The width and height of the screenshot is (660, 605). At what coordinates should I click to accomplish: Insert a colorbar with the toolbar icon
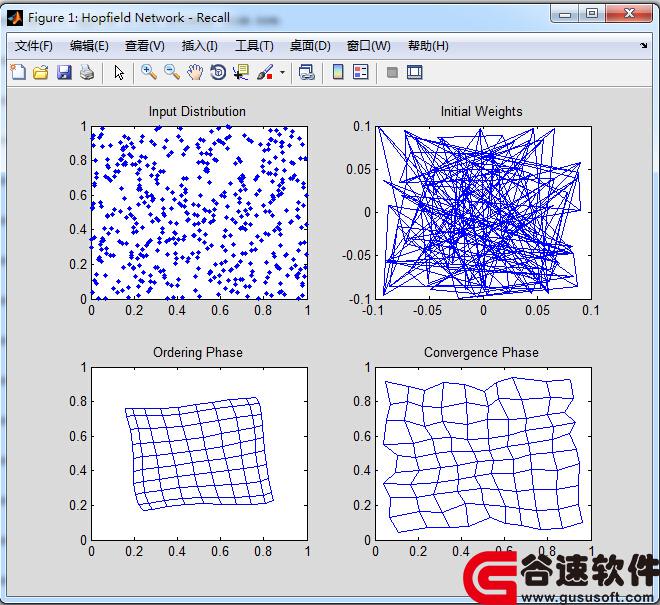point(338,72)
